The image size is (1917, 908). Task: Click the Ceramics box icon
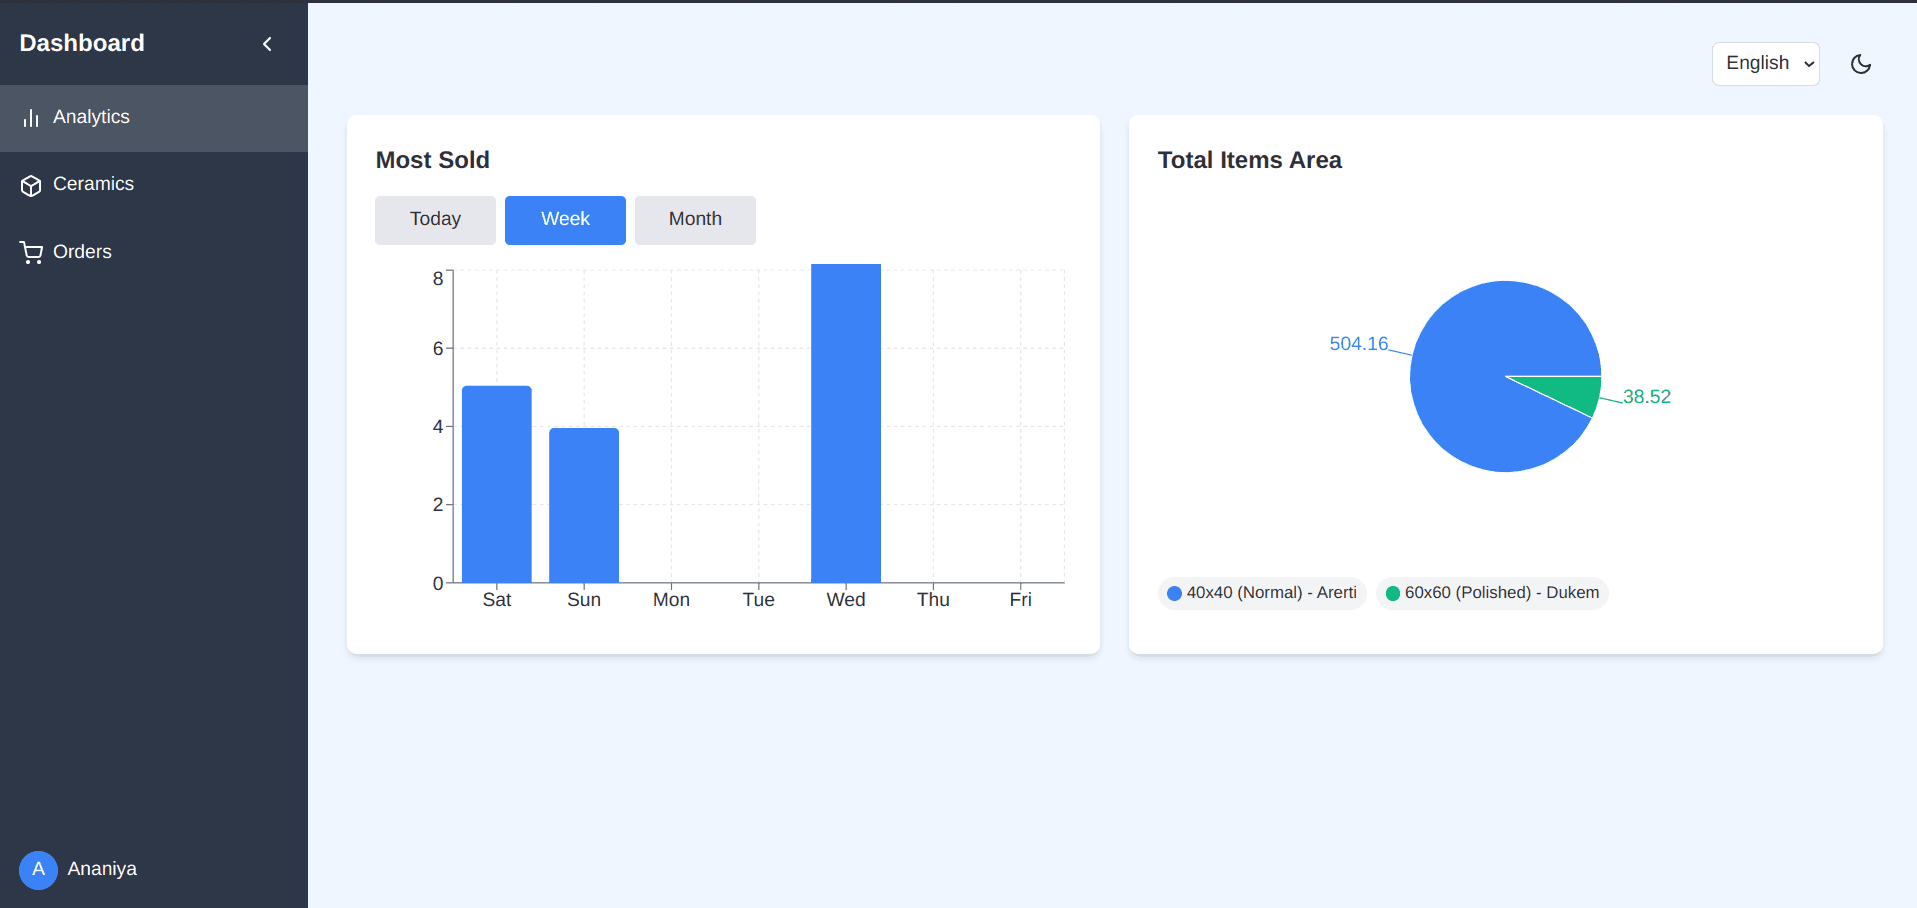[31, 185]
